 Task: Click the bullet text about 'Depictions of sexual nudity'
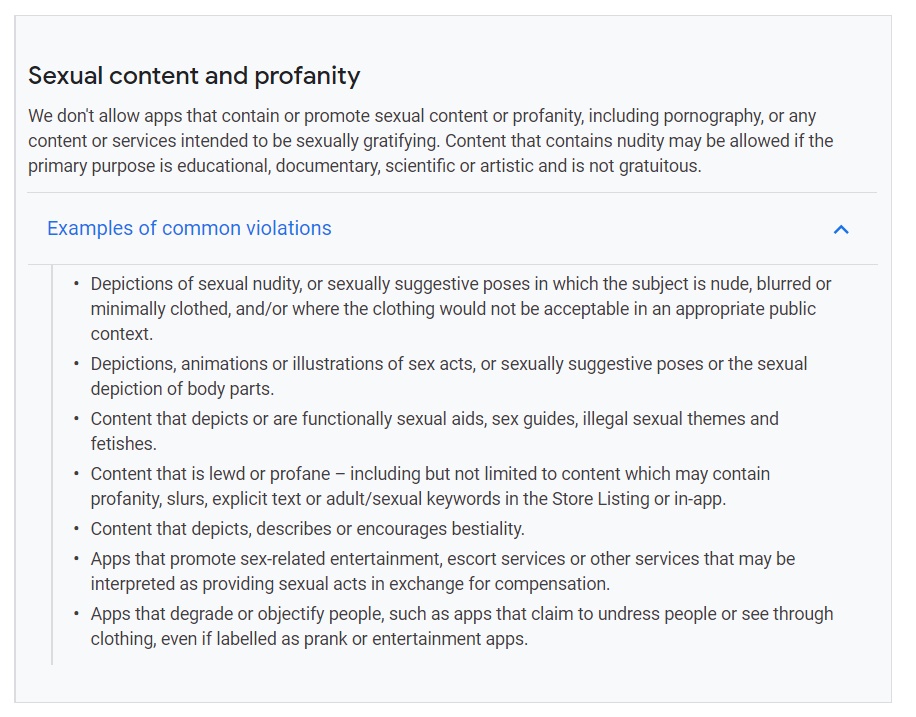[460, 309]
